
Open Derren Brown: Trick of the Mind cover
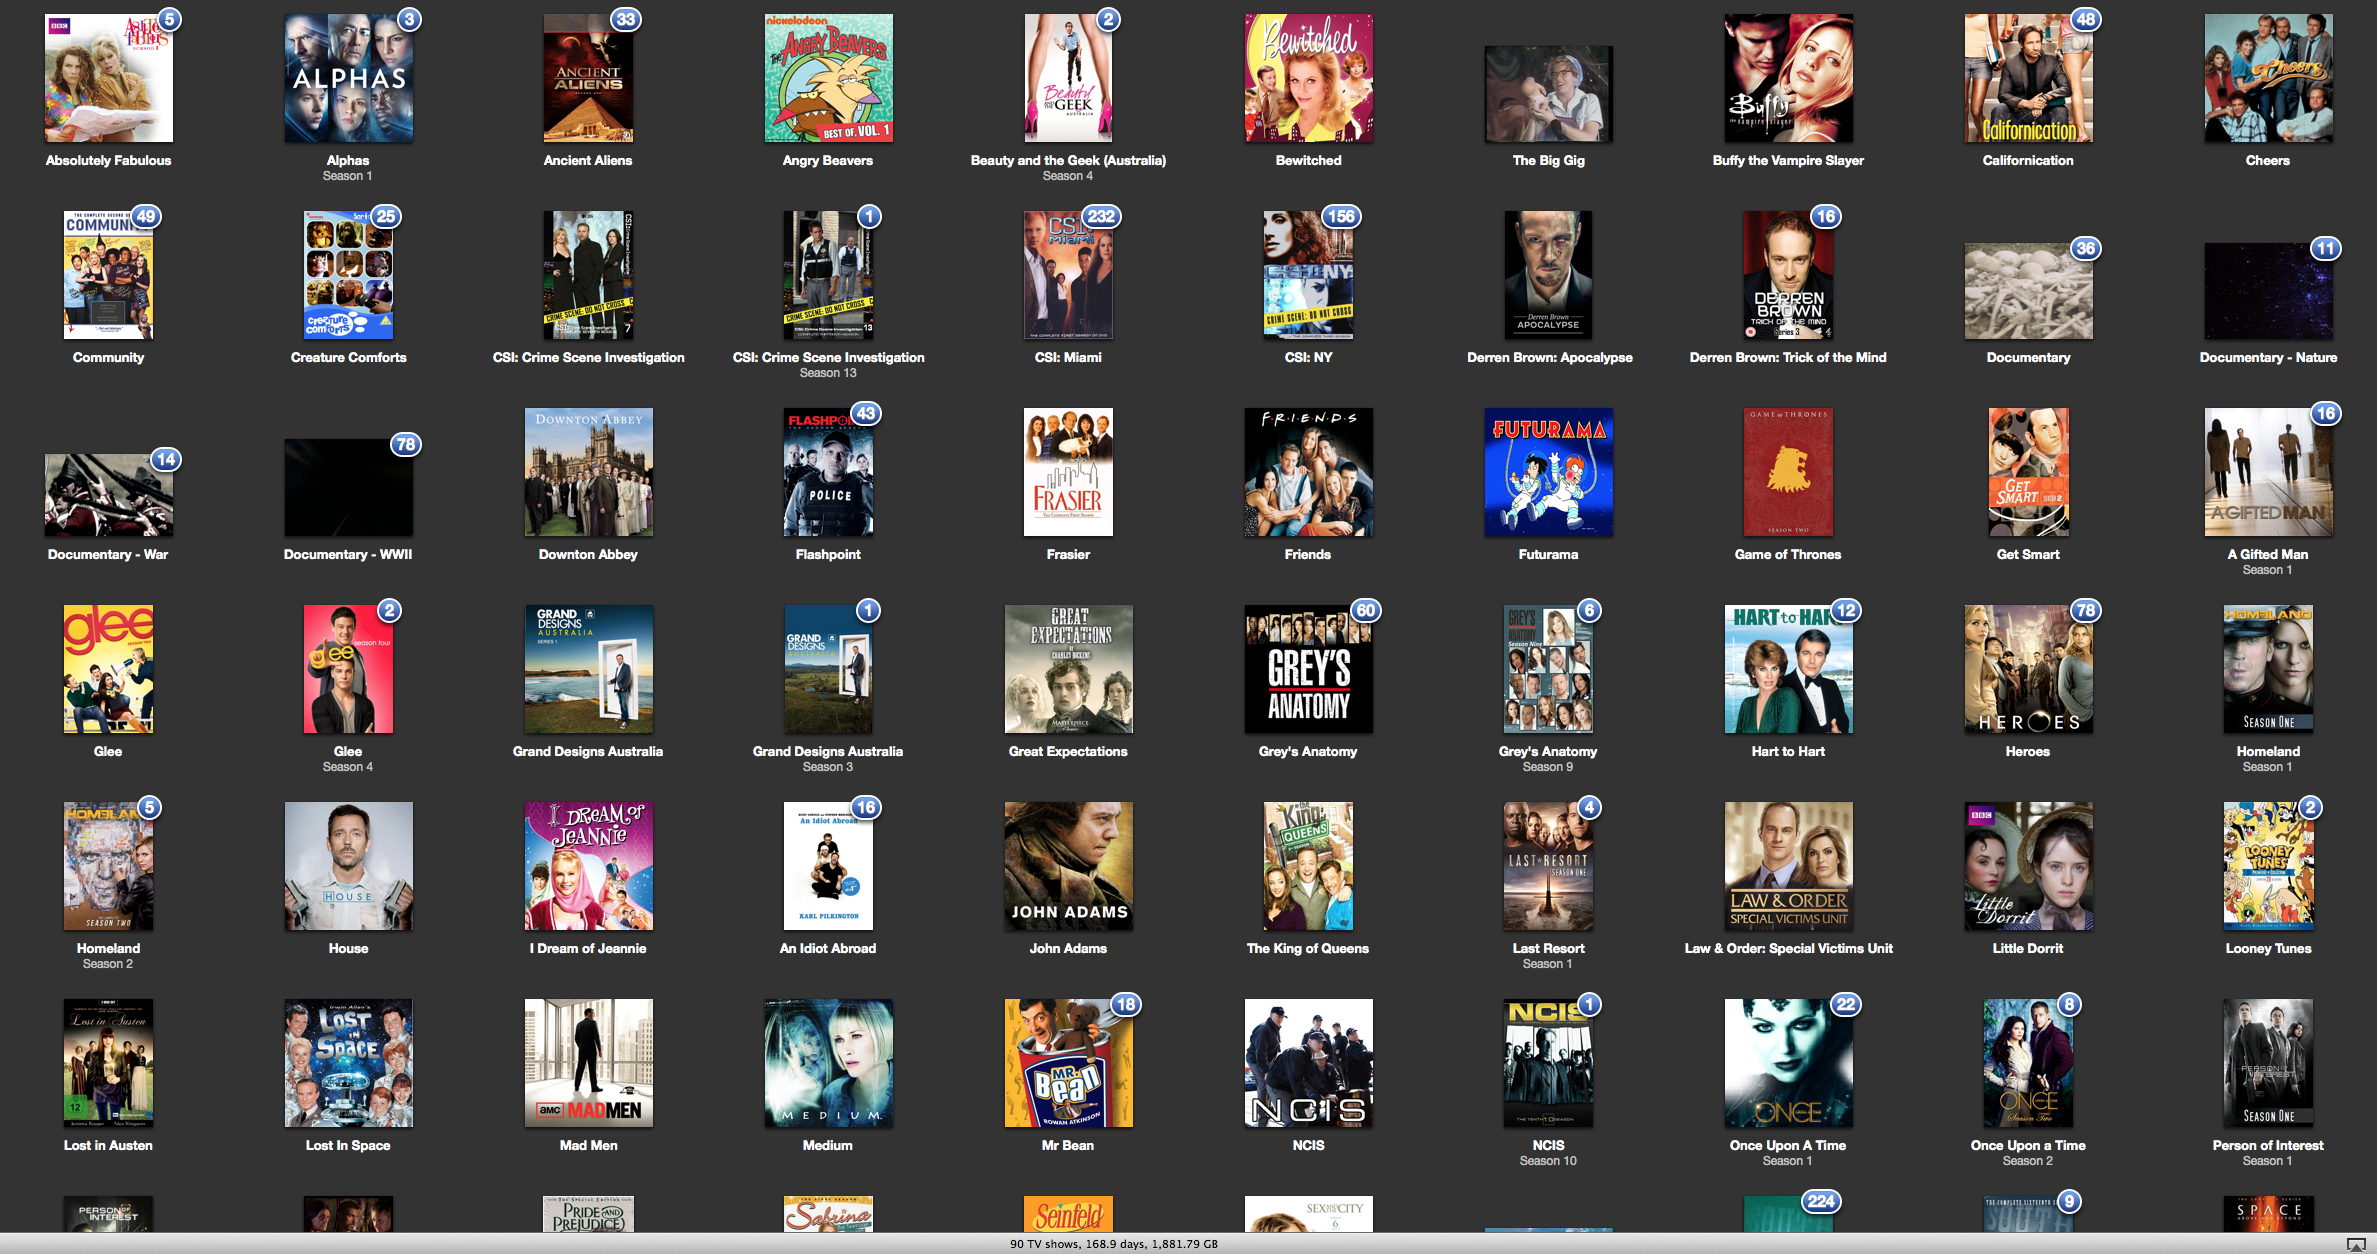tap(1788, 275)
